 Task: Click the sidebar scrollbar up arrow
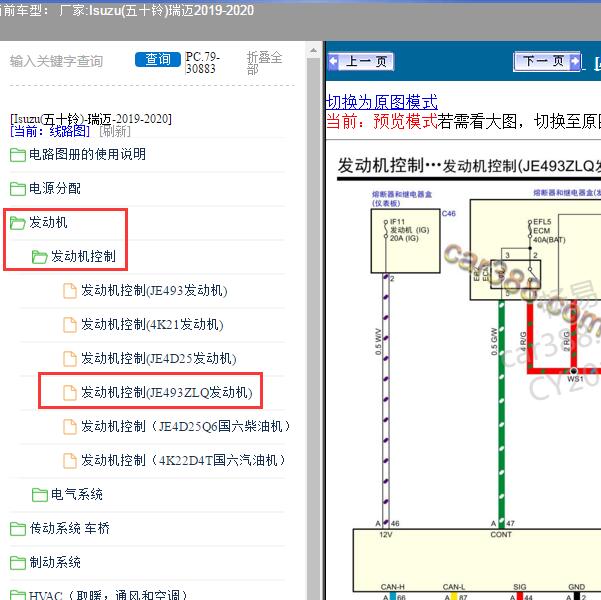(x=314, y=51)
